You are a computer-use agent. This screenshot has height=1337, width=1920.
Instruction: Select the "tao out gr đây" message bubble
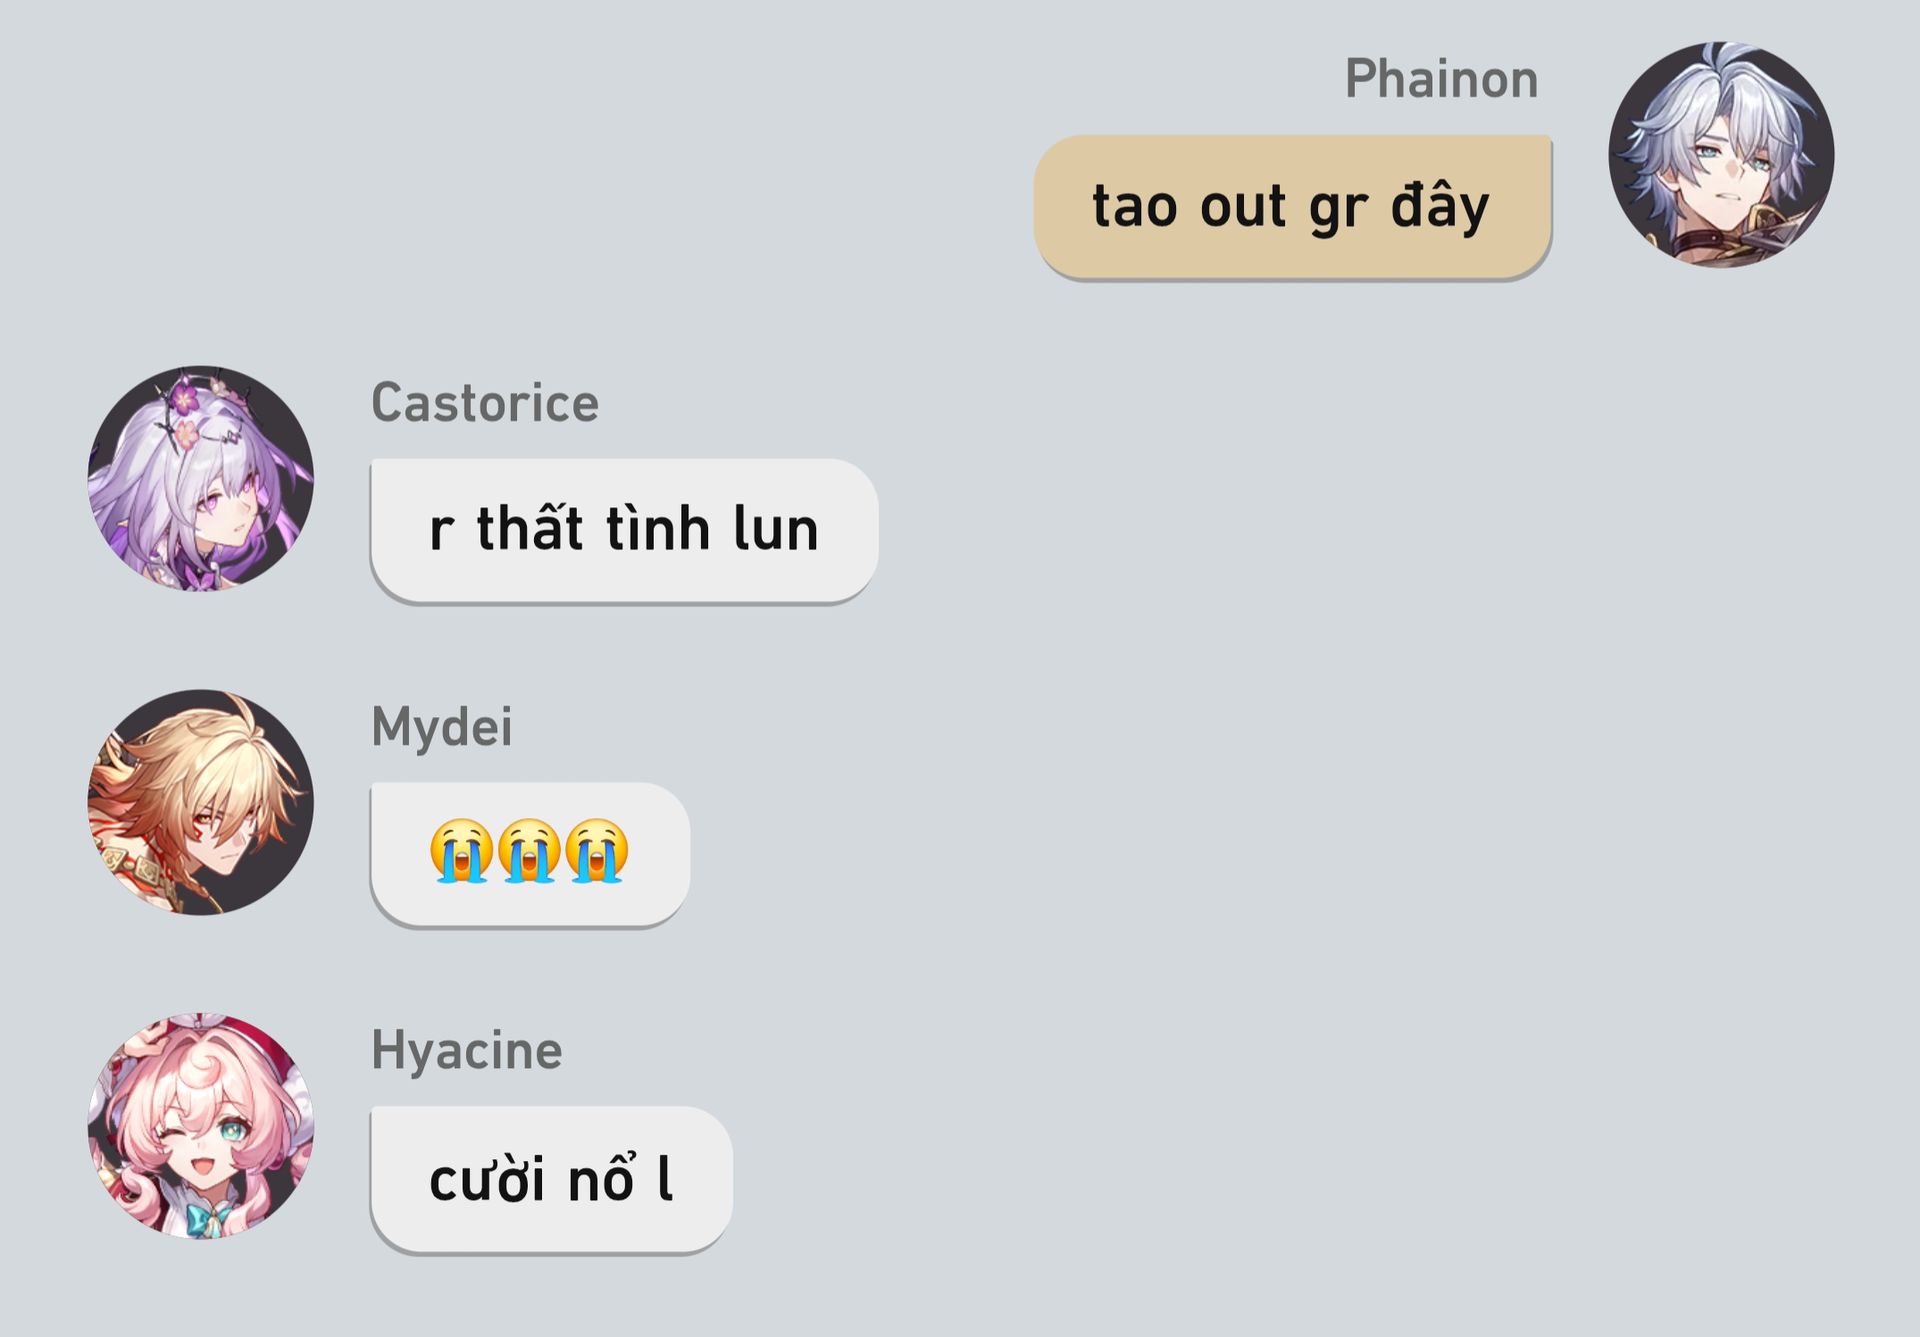(1293, 207)
